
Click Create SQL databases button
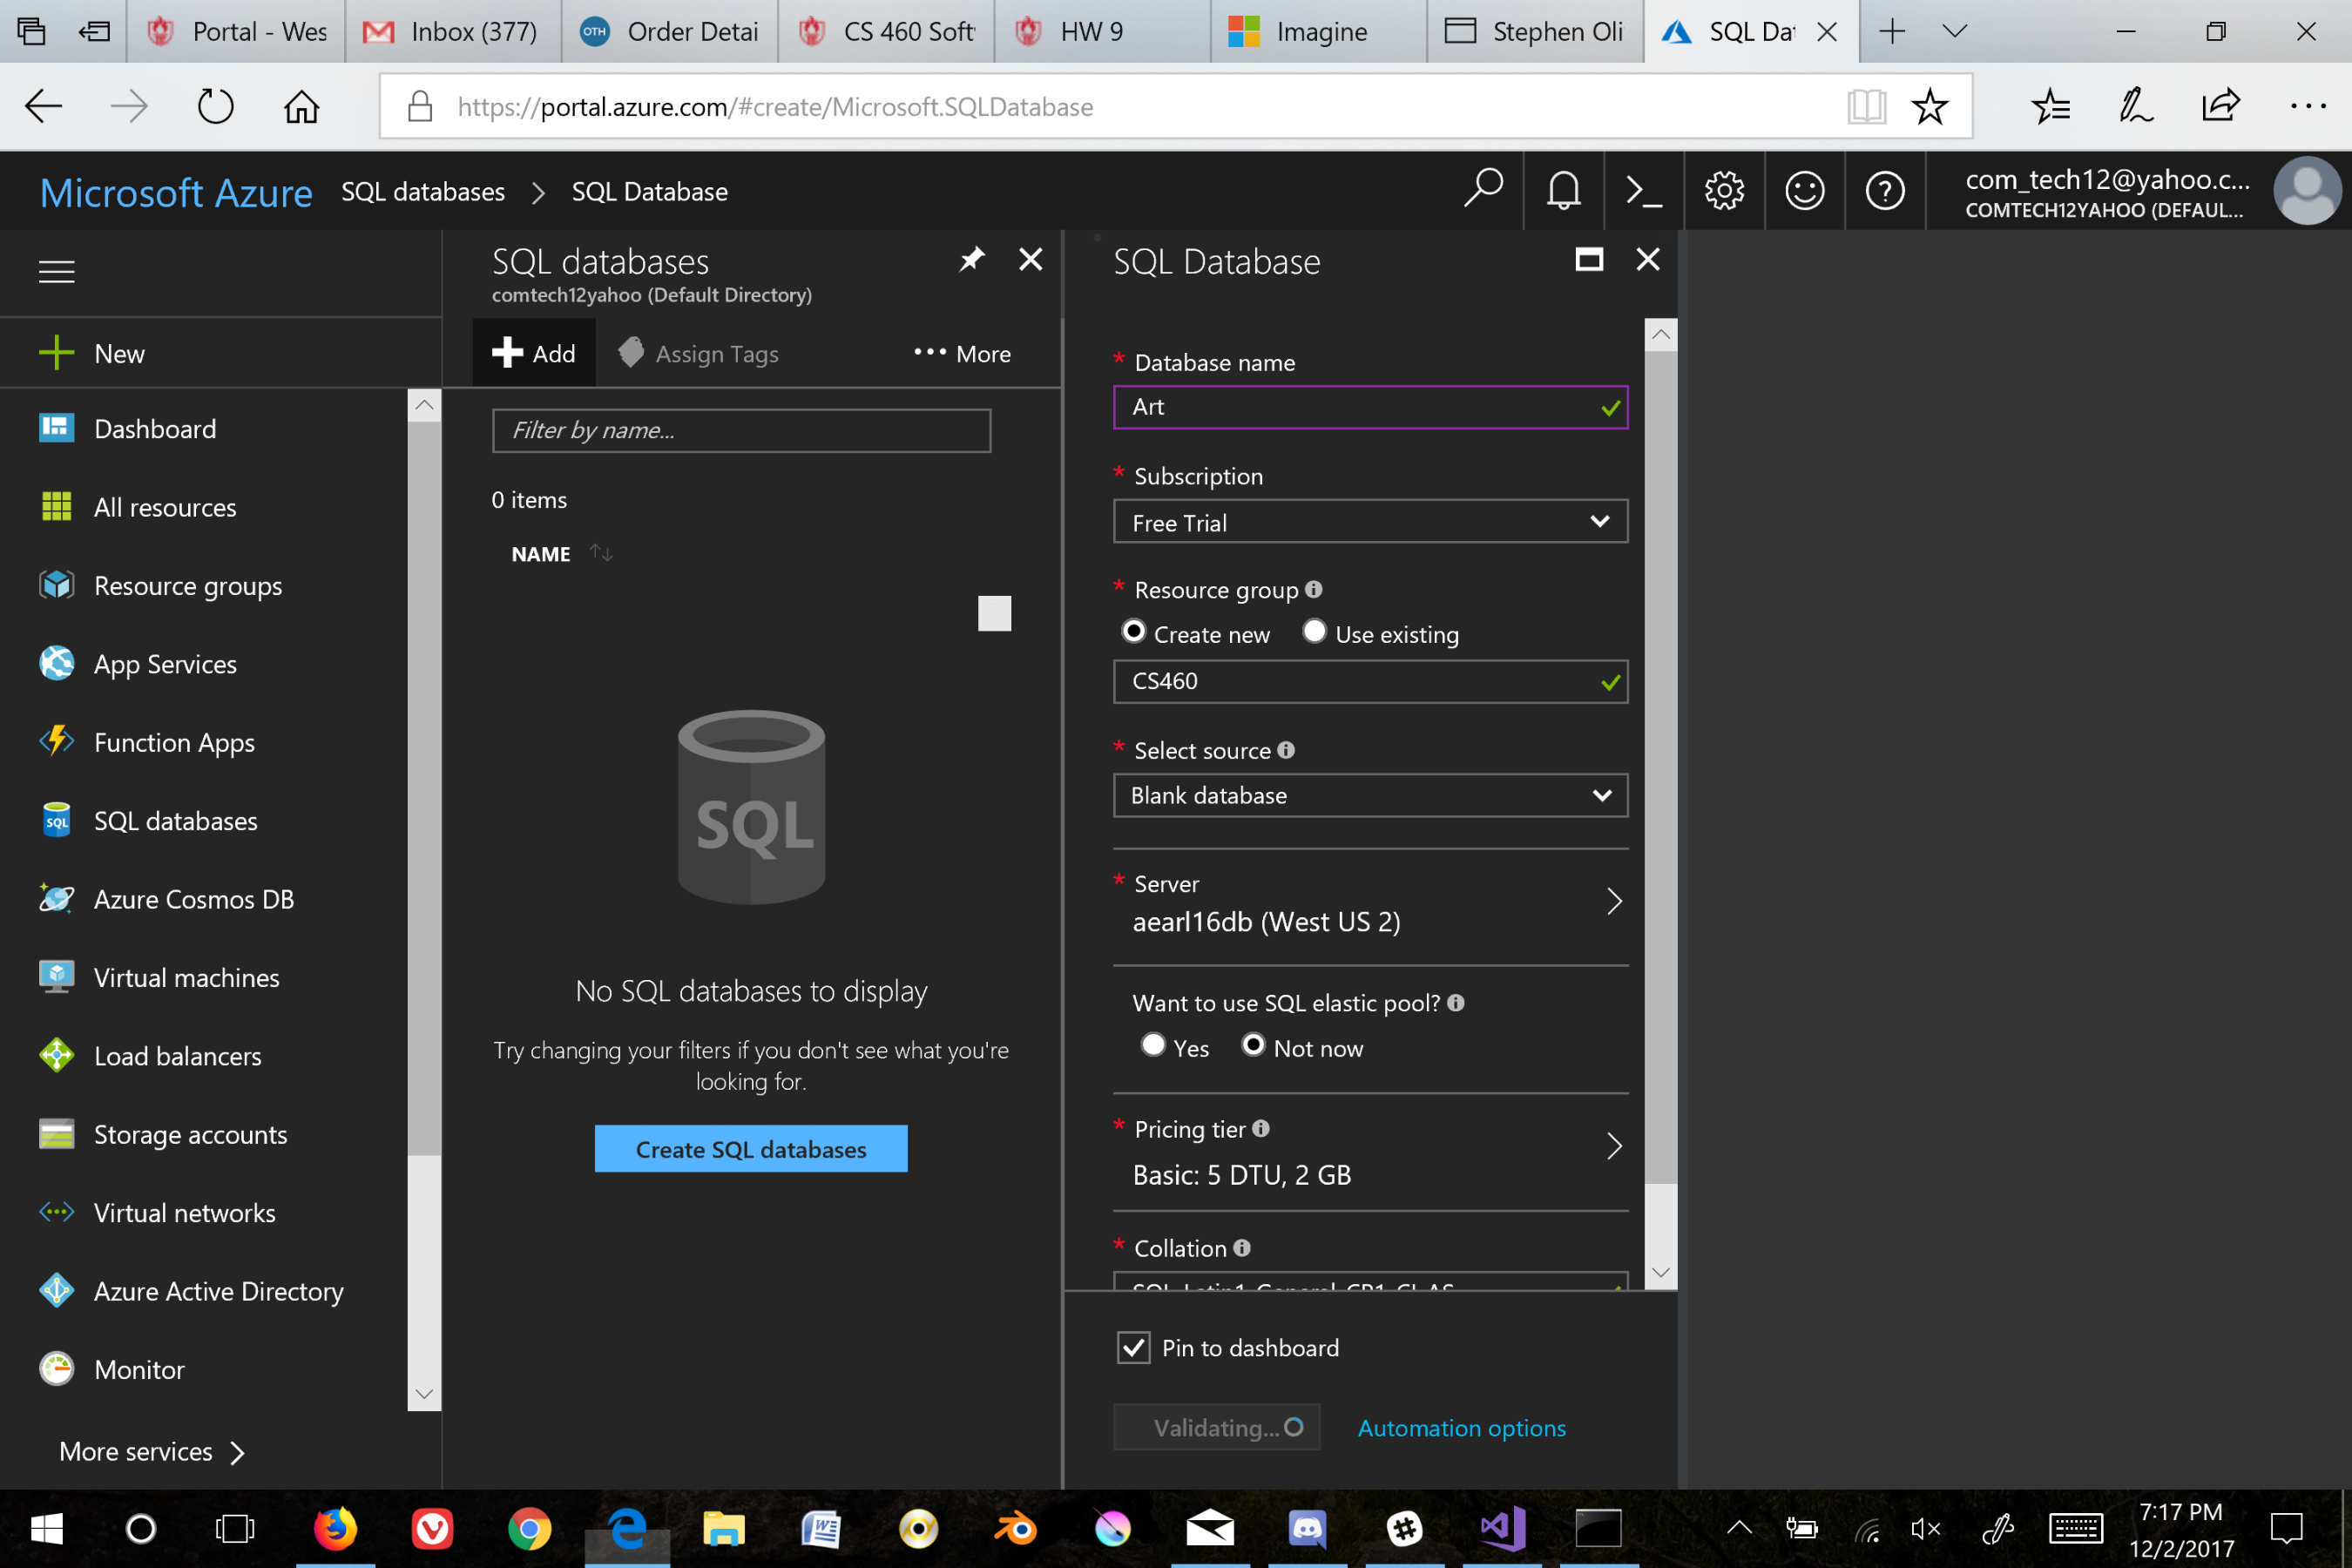coord(750,1148)
